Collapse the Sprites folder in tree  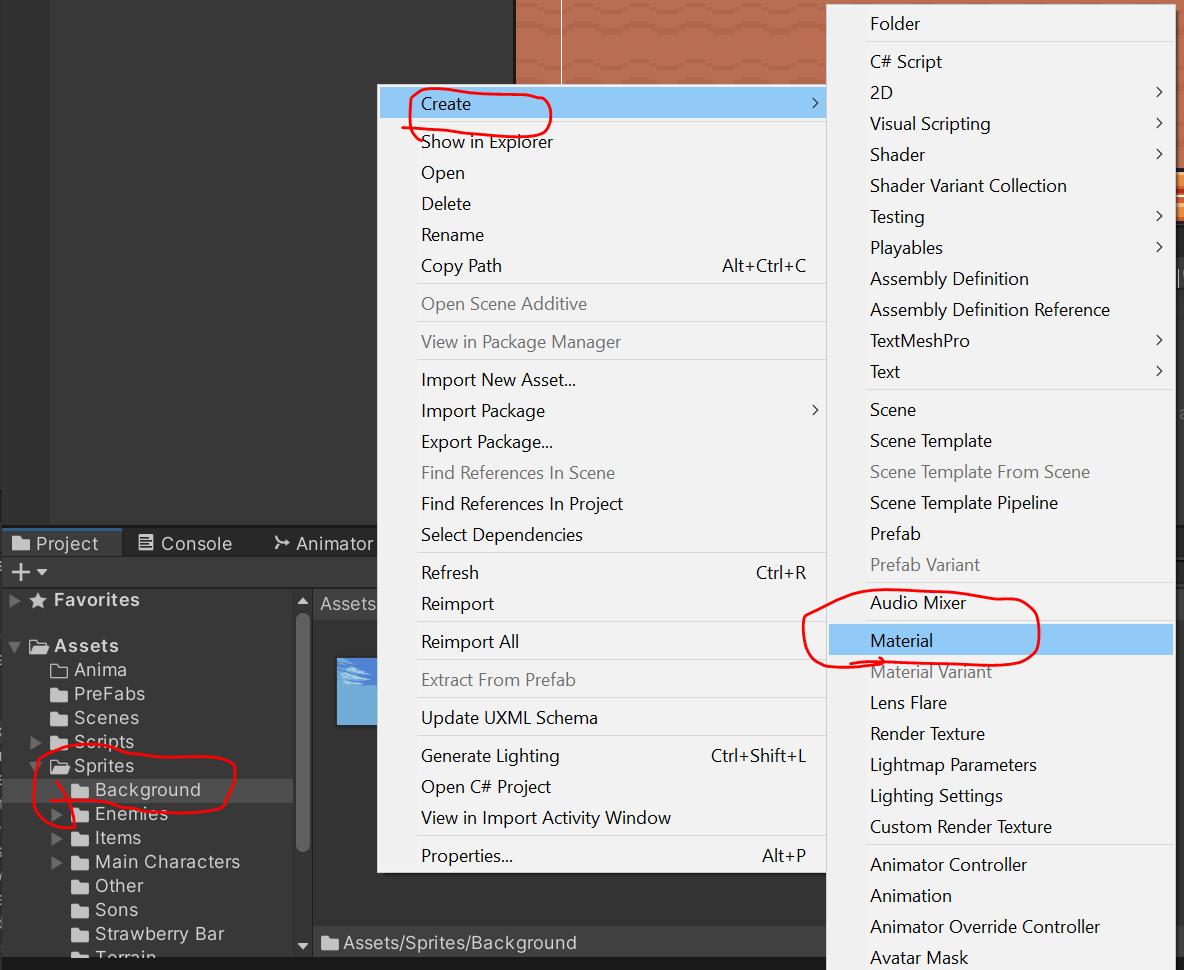click(x=37, y=767)
